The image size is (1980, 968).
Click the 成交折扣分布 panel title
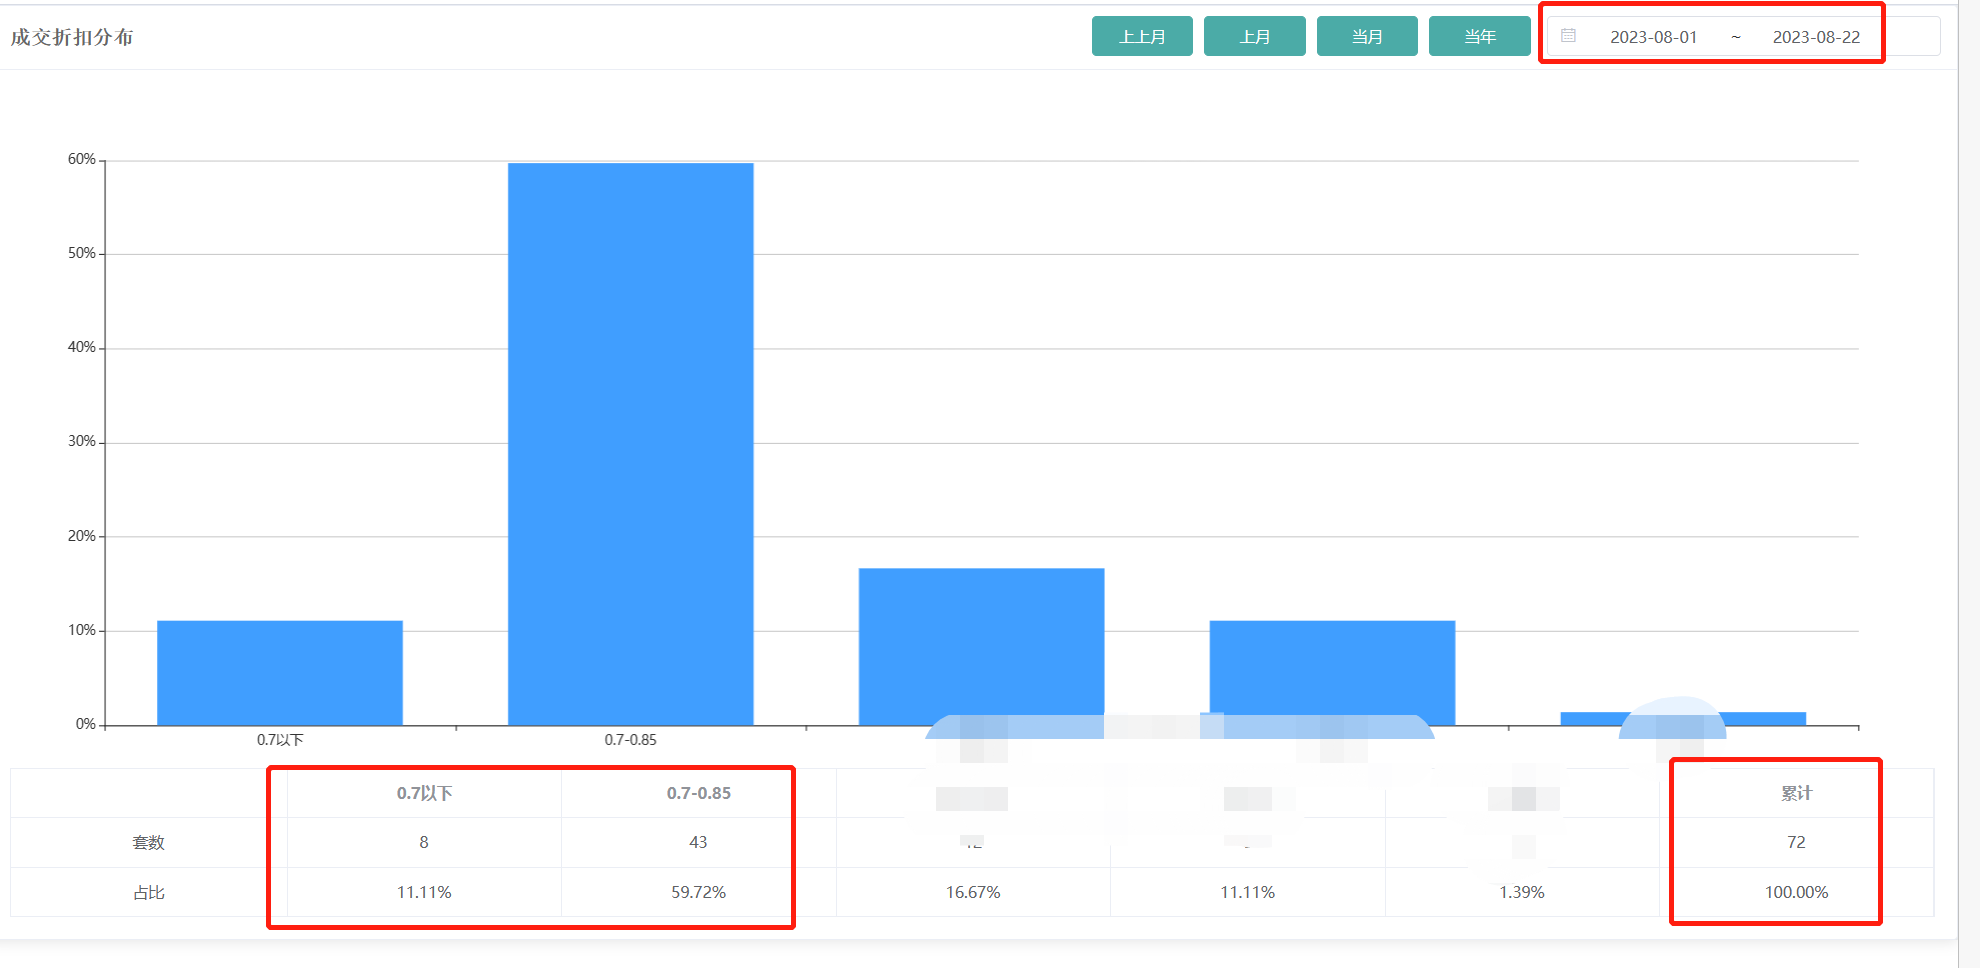[72, 37]
